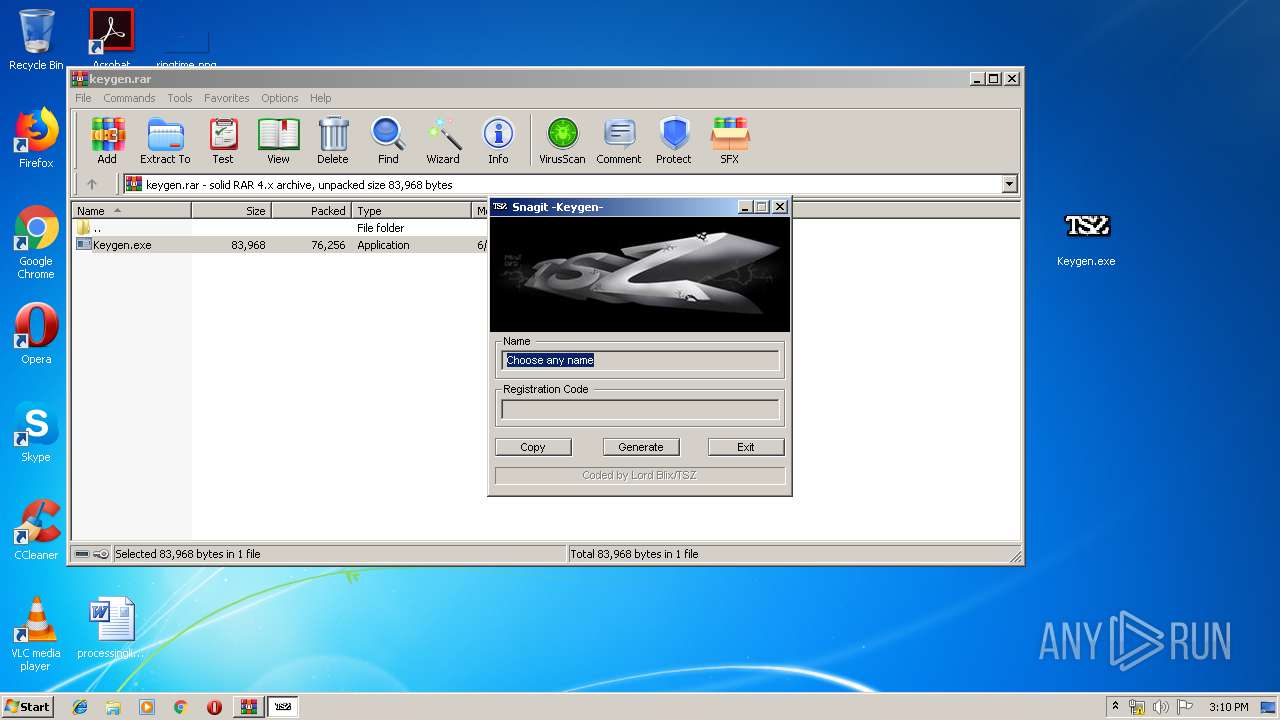Click the Test archive icon
1280x720 pixels.
click(x=223, y=140)
